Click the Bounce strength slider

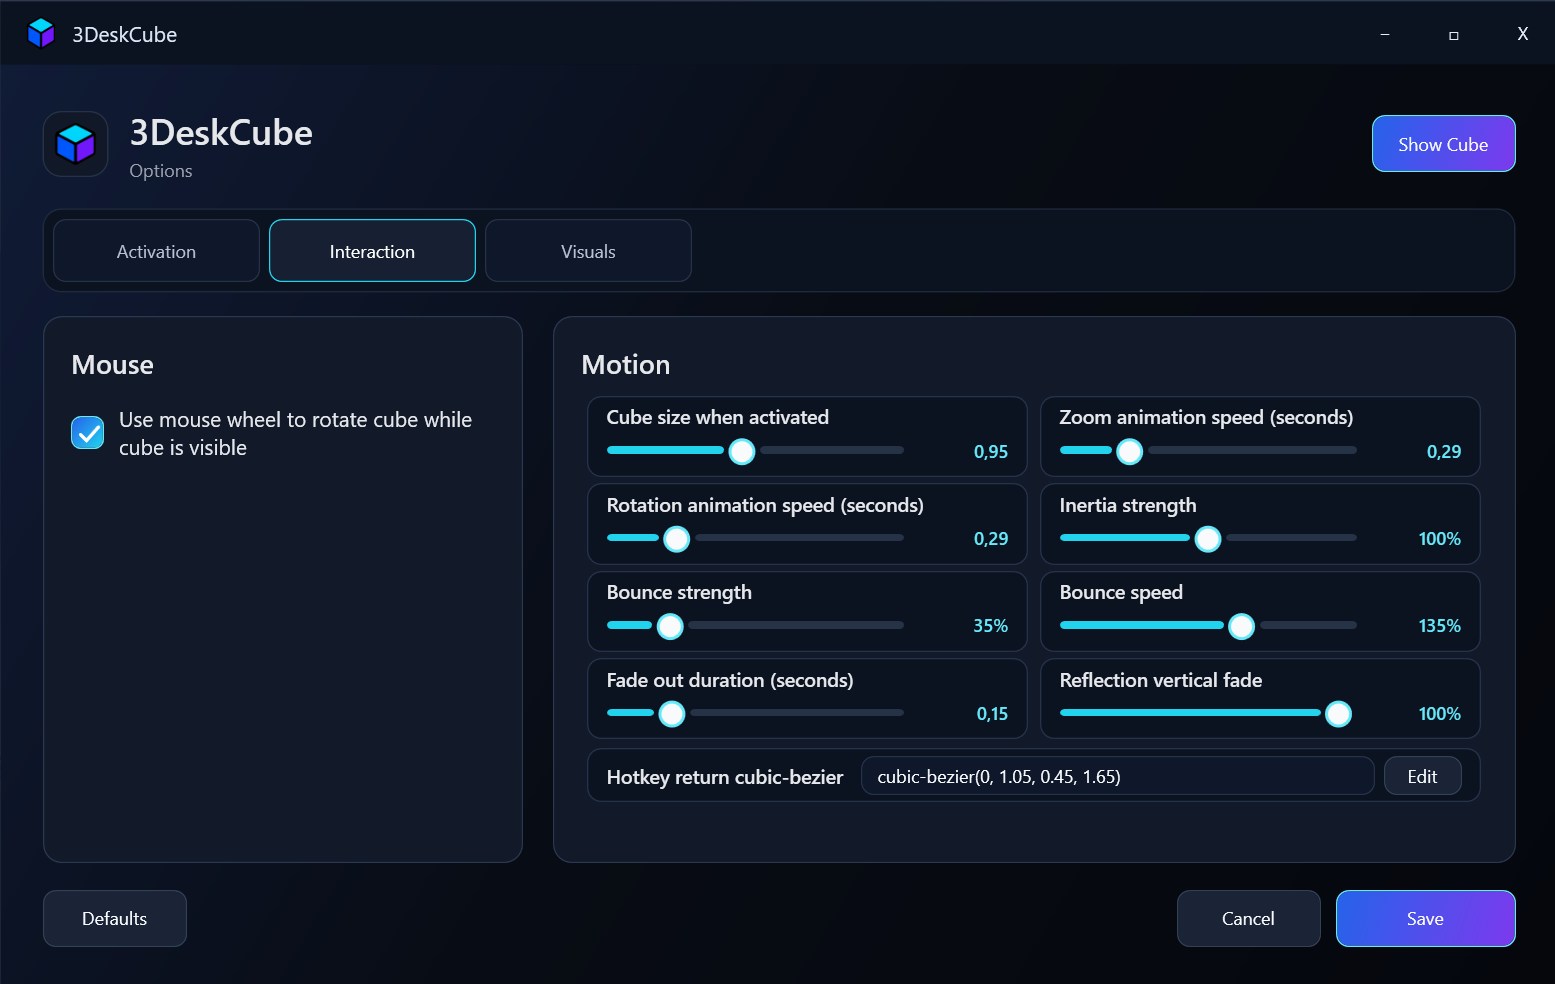click(x=755, y=626)
